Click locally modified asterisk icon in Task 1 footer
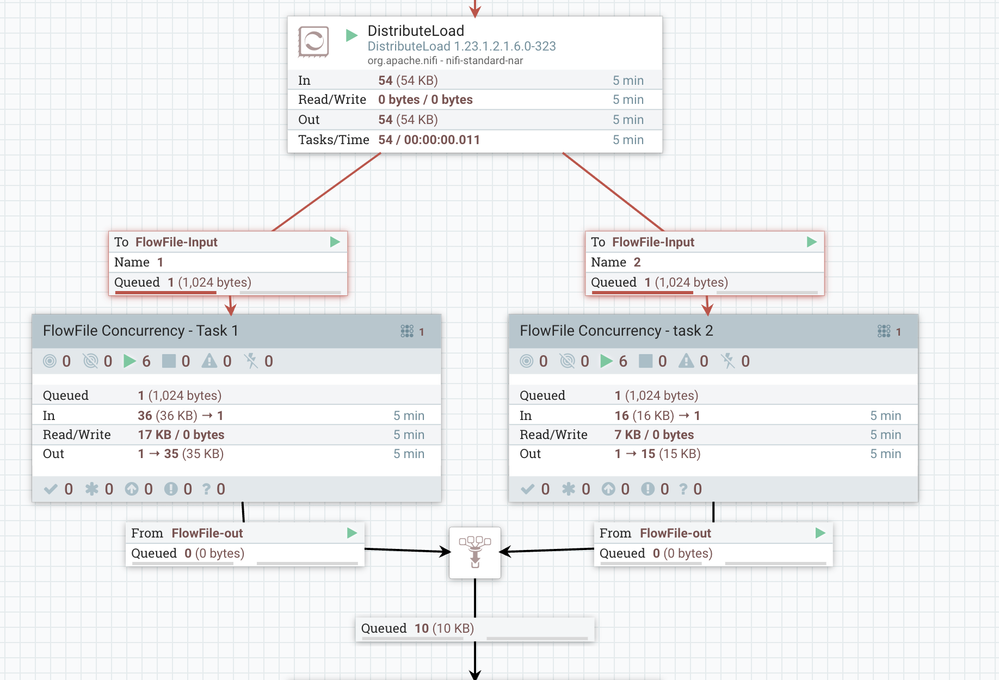The width and height of the screenshot is (999, 680). click(92, 489)
